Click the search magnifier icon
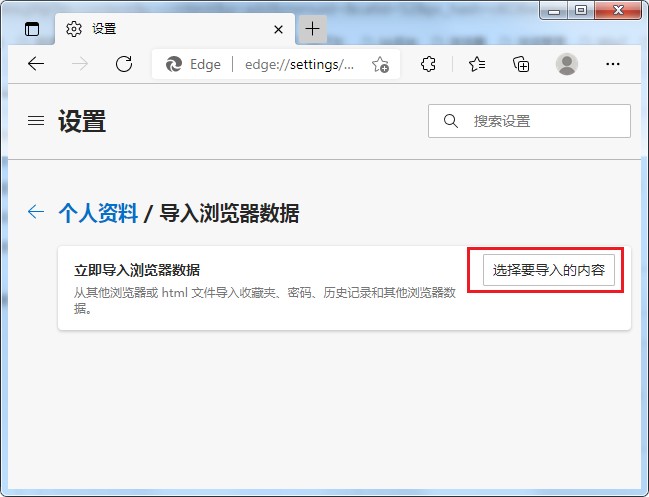 click(450, 121)
